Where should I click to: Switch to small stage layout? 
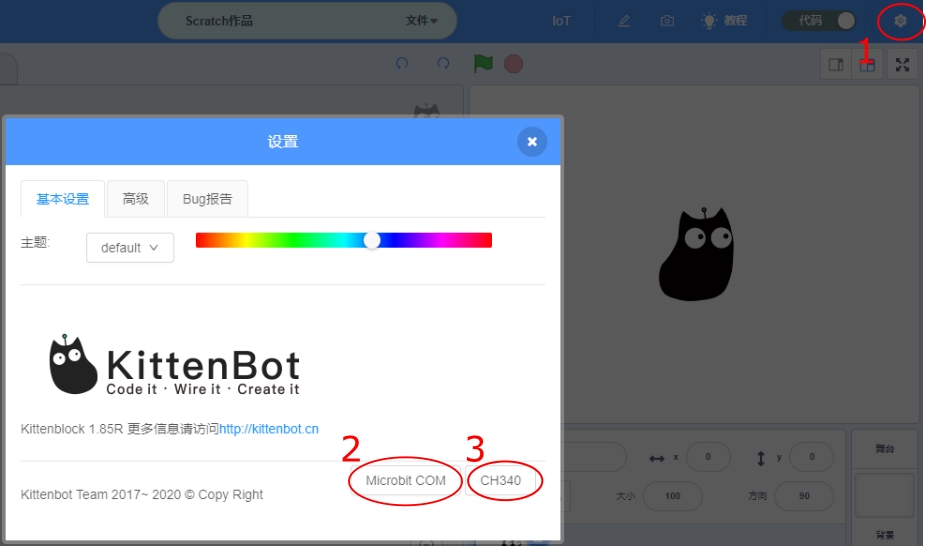[x=835, y=65]
